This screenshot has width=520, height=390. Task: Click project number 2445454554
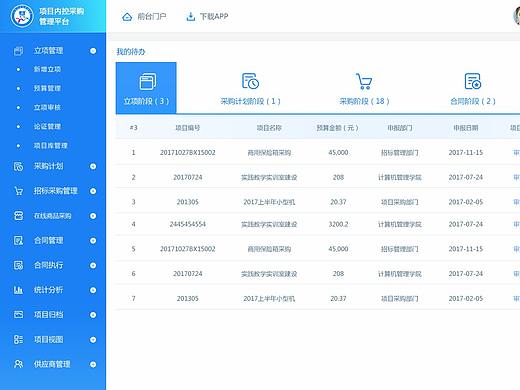188,224
